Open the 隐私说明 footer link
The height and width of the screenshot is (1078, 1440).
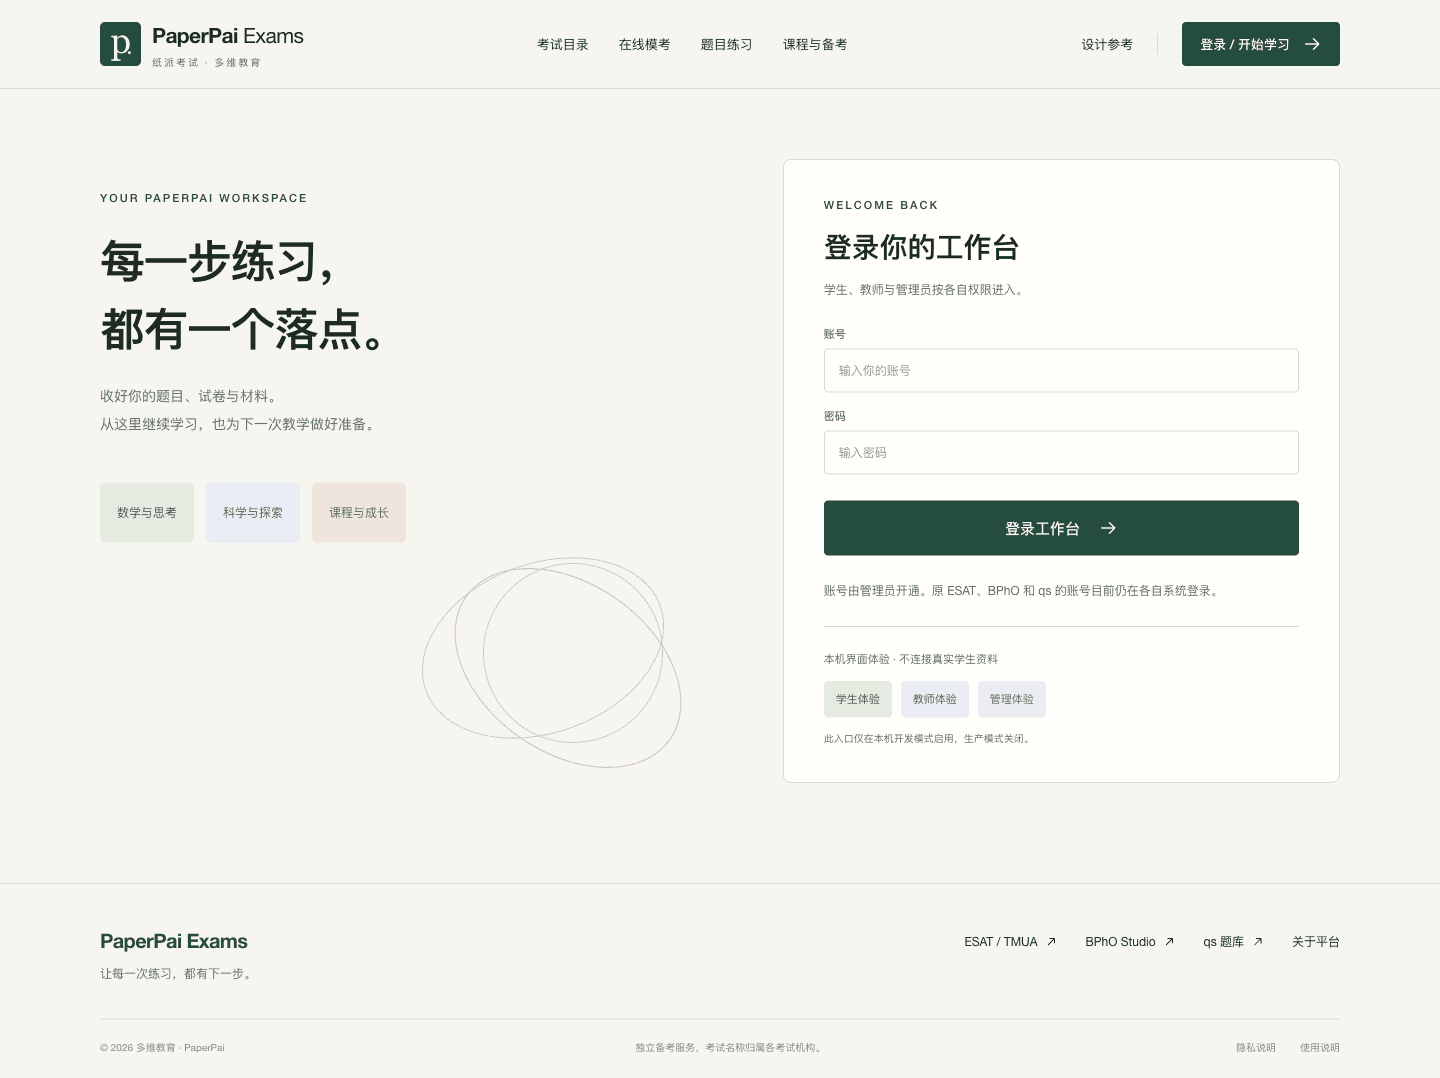[x=1256, y=1047]
